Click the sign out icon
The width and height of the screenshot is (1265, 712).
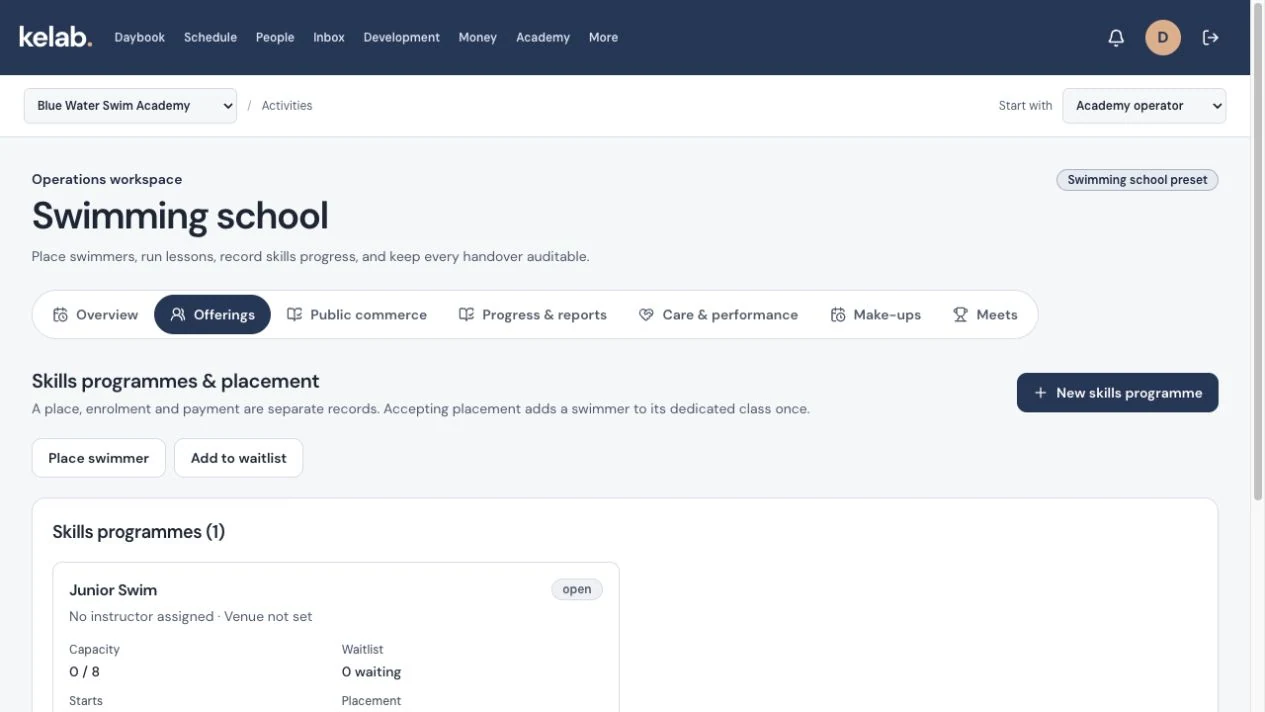pyautogui.click(x=1211, y=38)
